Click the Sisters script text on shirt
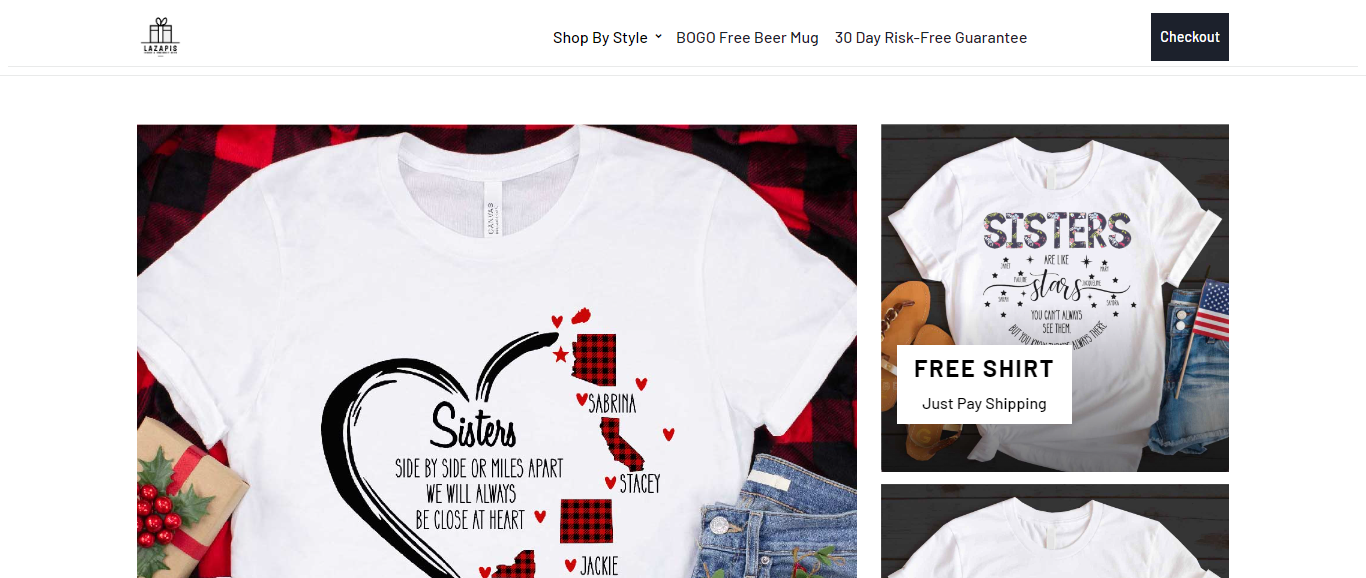 (473, 427)
